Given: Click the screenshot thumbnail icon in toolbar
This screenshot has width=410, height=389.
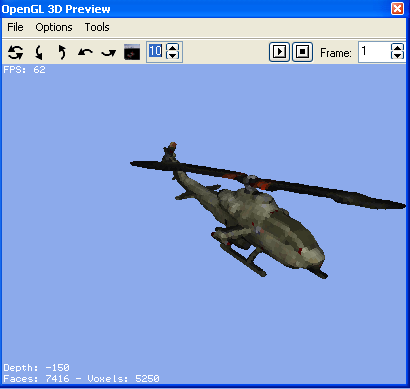Looking at the screenshot, I should click(132, 52).
